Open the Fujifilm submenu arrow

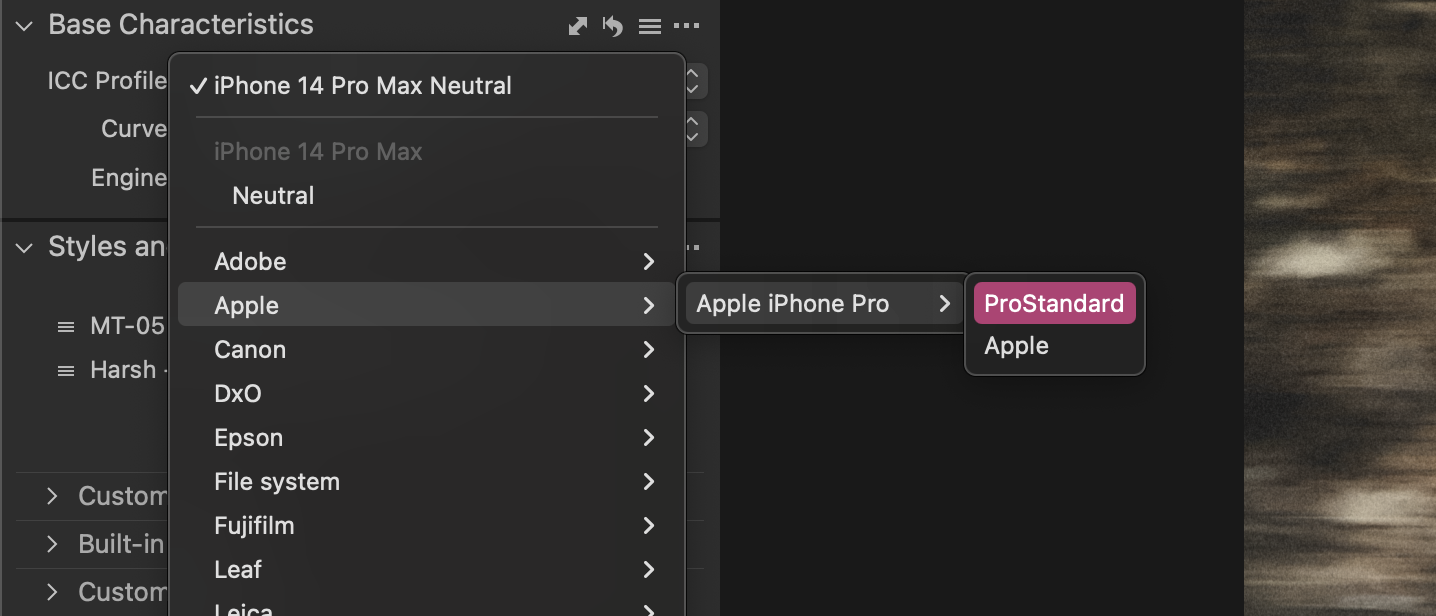pos(649,526)
